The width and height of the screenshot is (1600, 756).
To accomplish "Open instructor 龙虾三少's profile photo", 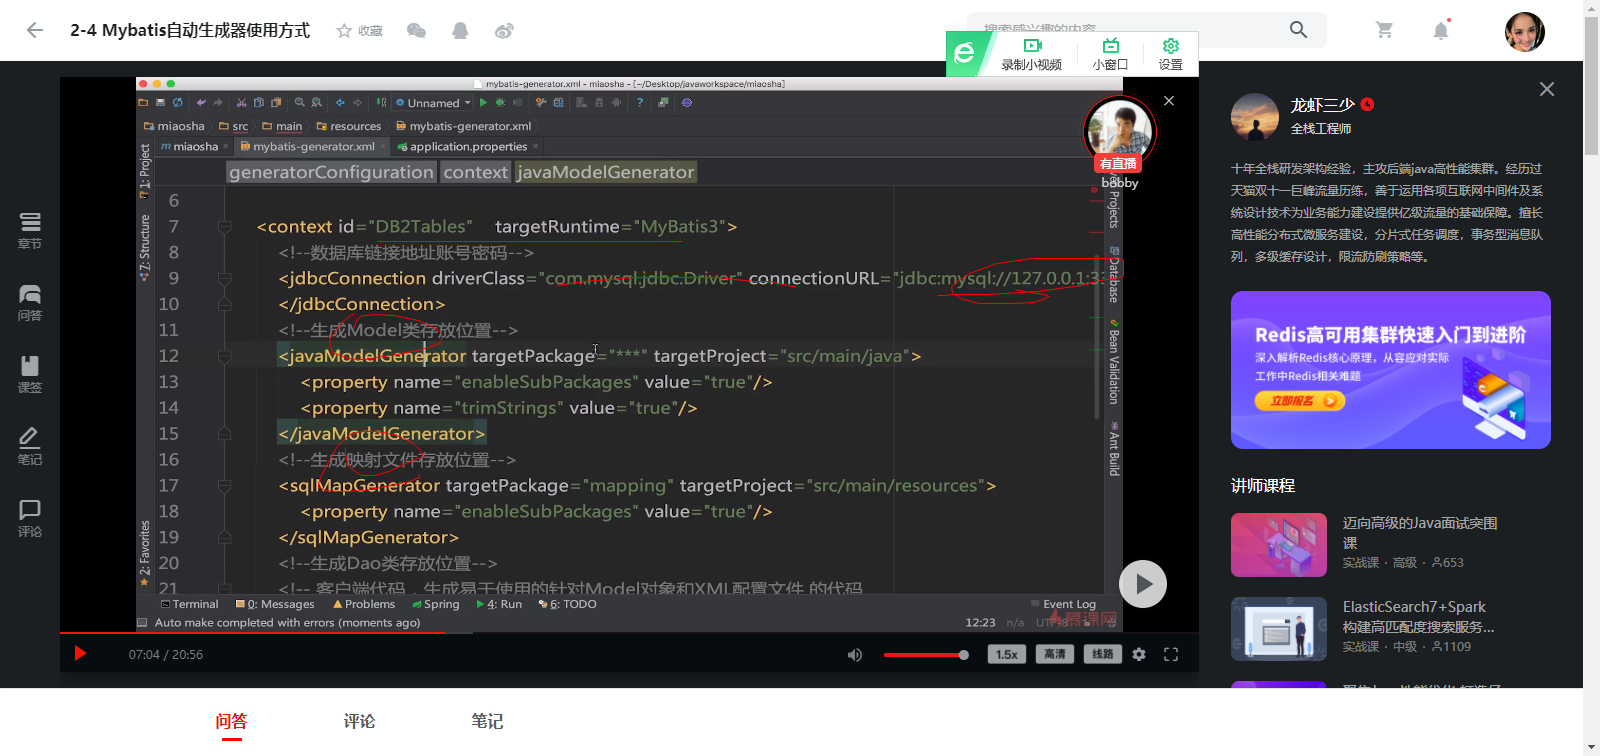I will click(x=1255, y=117).
